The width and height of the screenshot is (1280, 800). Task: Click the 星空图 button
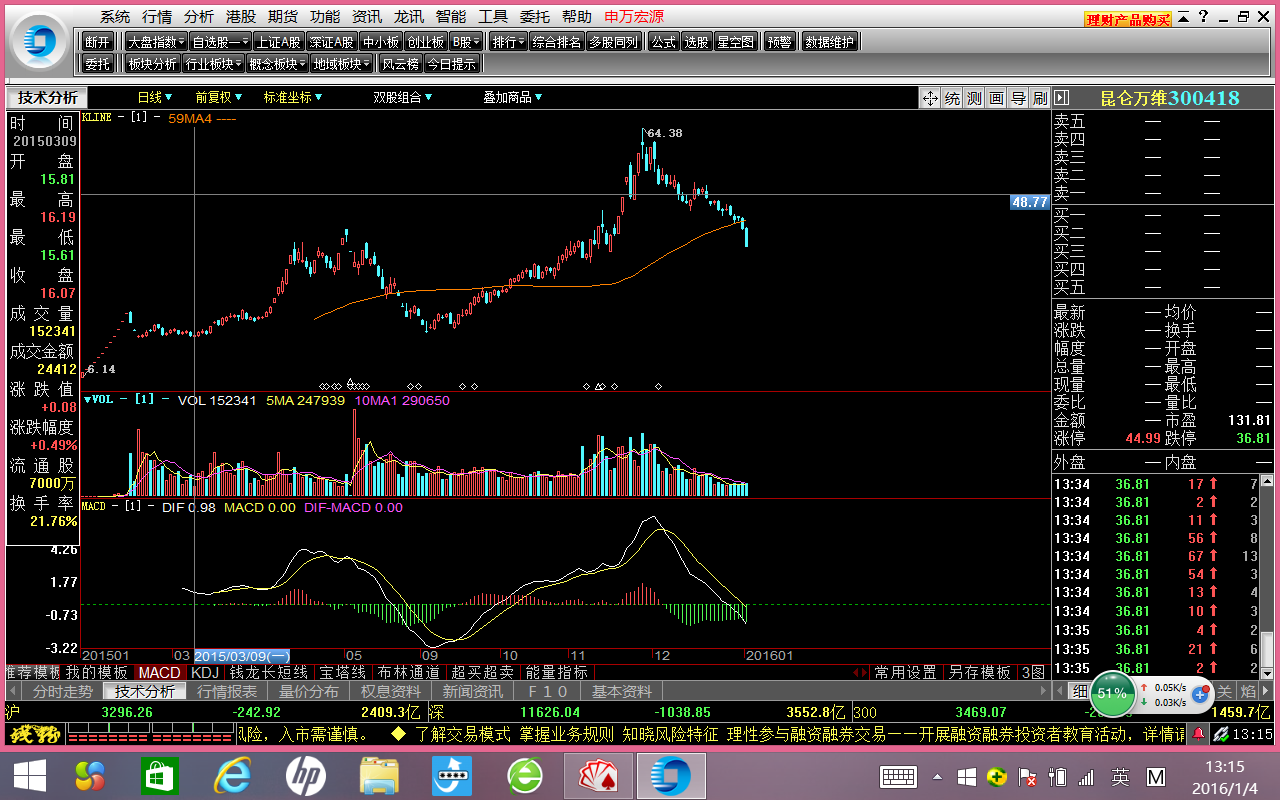click(735, 41)
